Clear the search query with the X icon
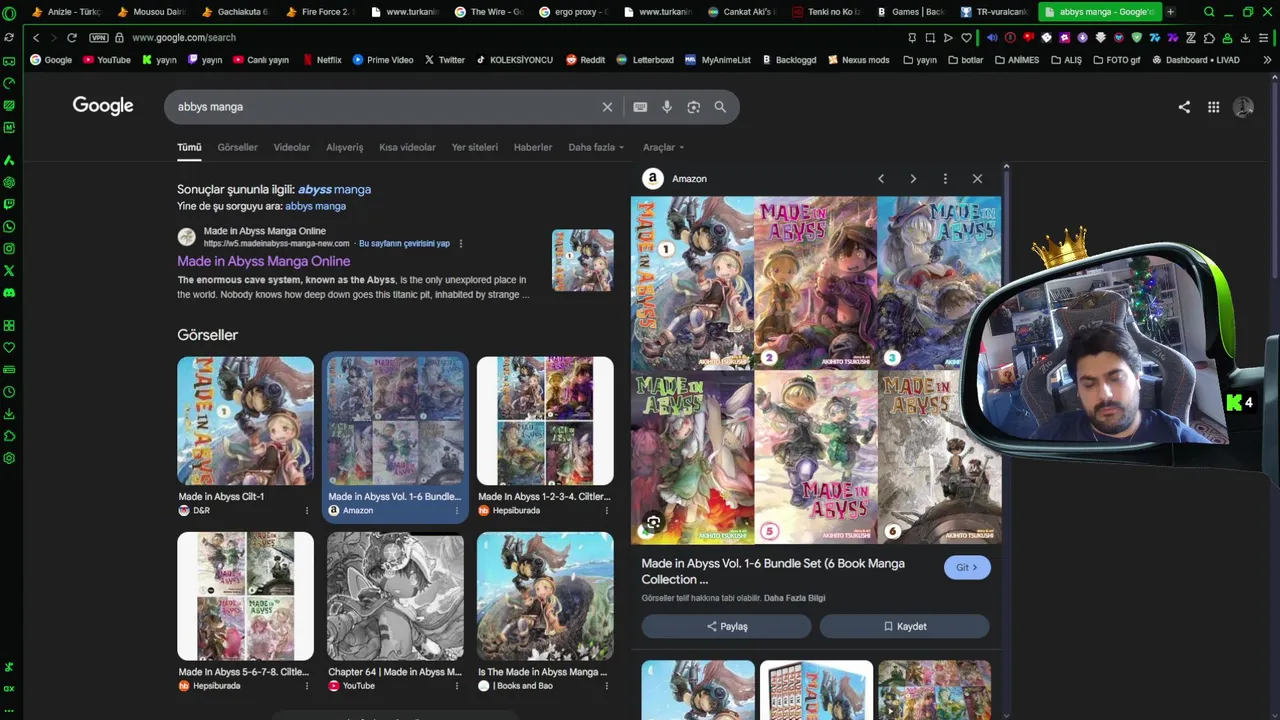The height and width of the screenshot is (720, 1280). [x=607, y=107]
